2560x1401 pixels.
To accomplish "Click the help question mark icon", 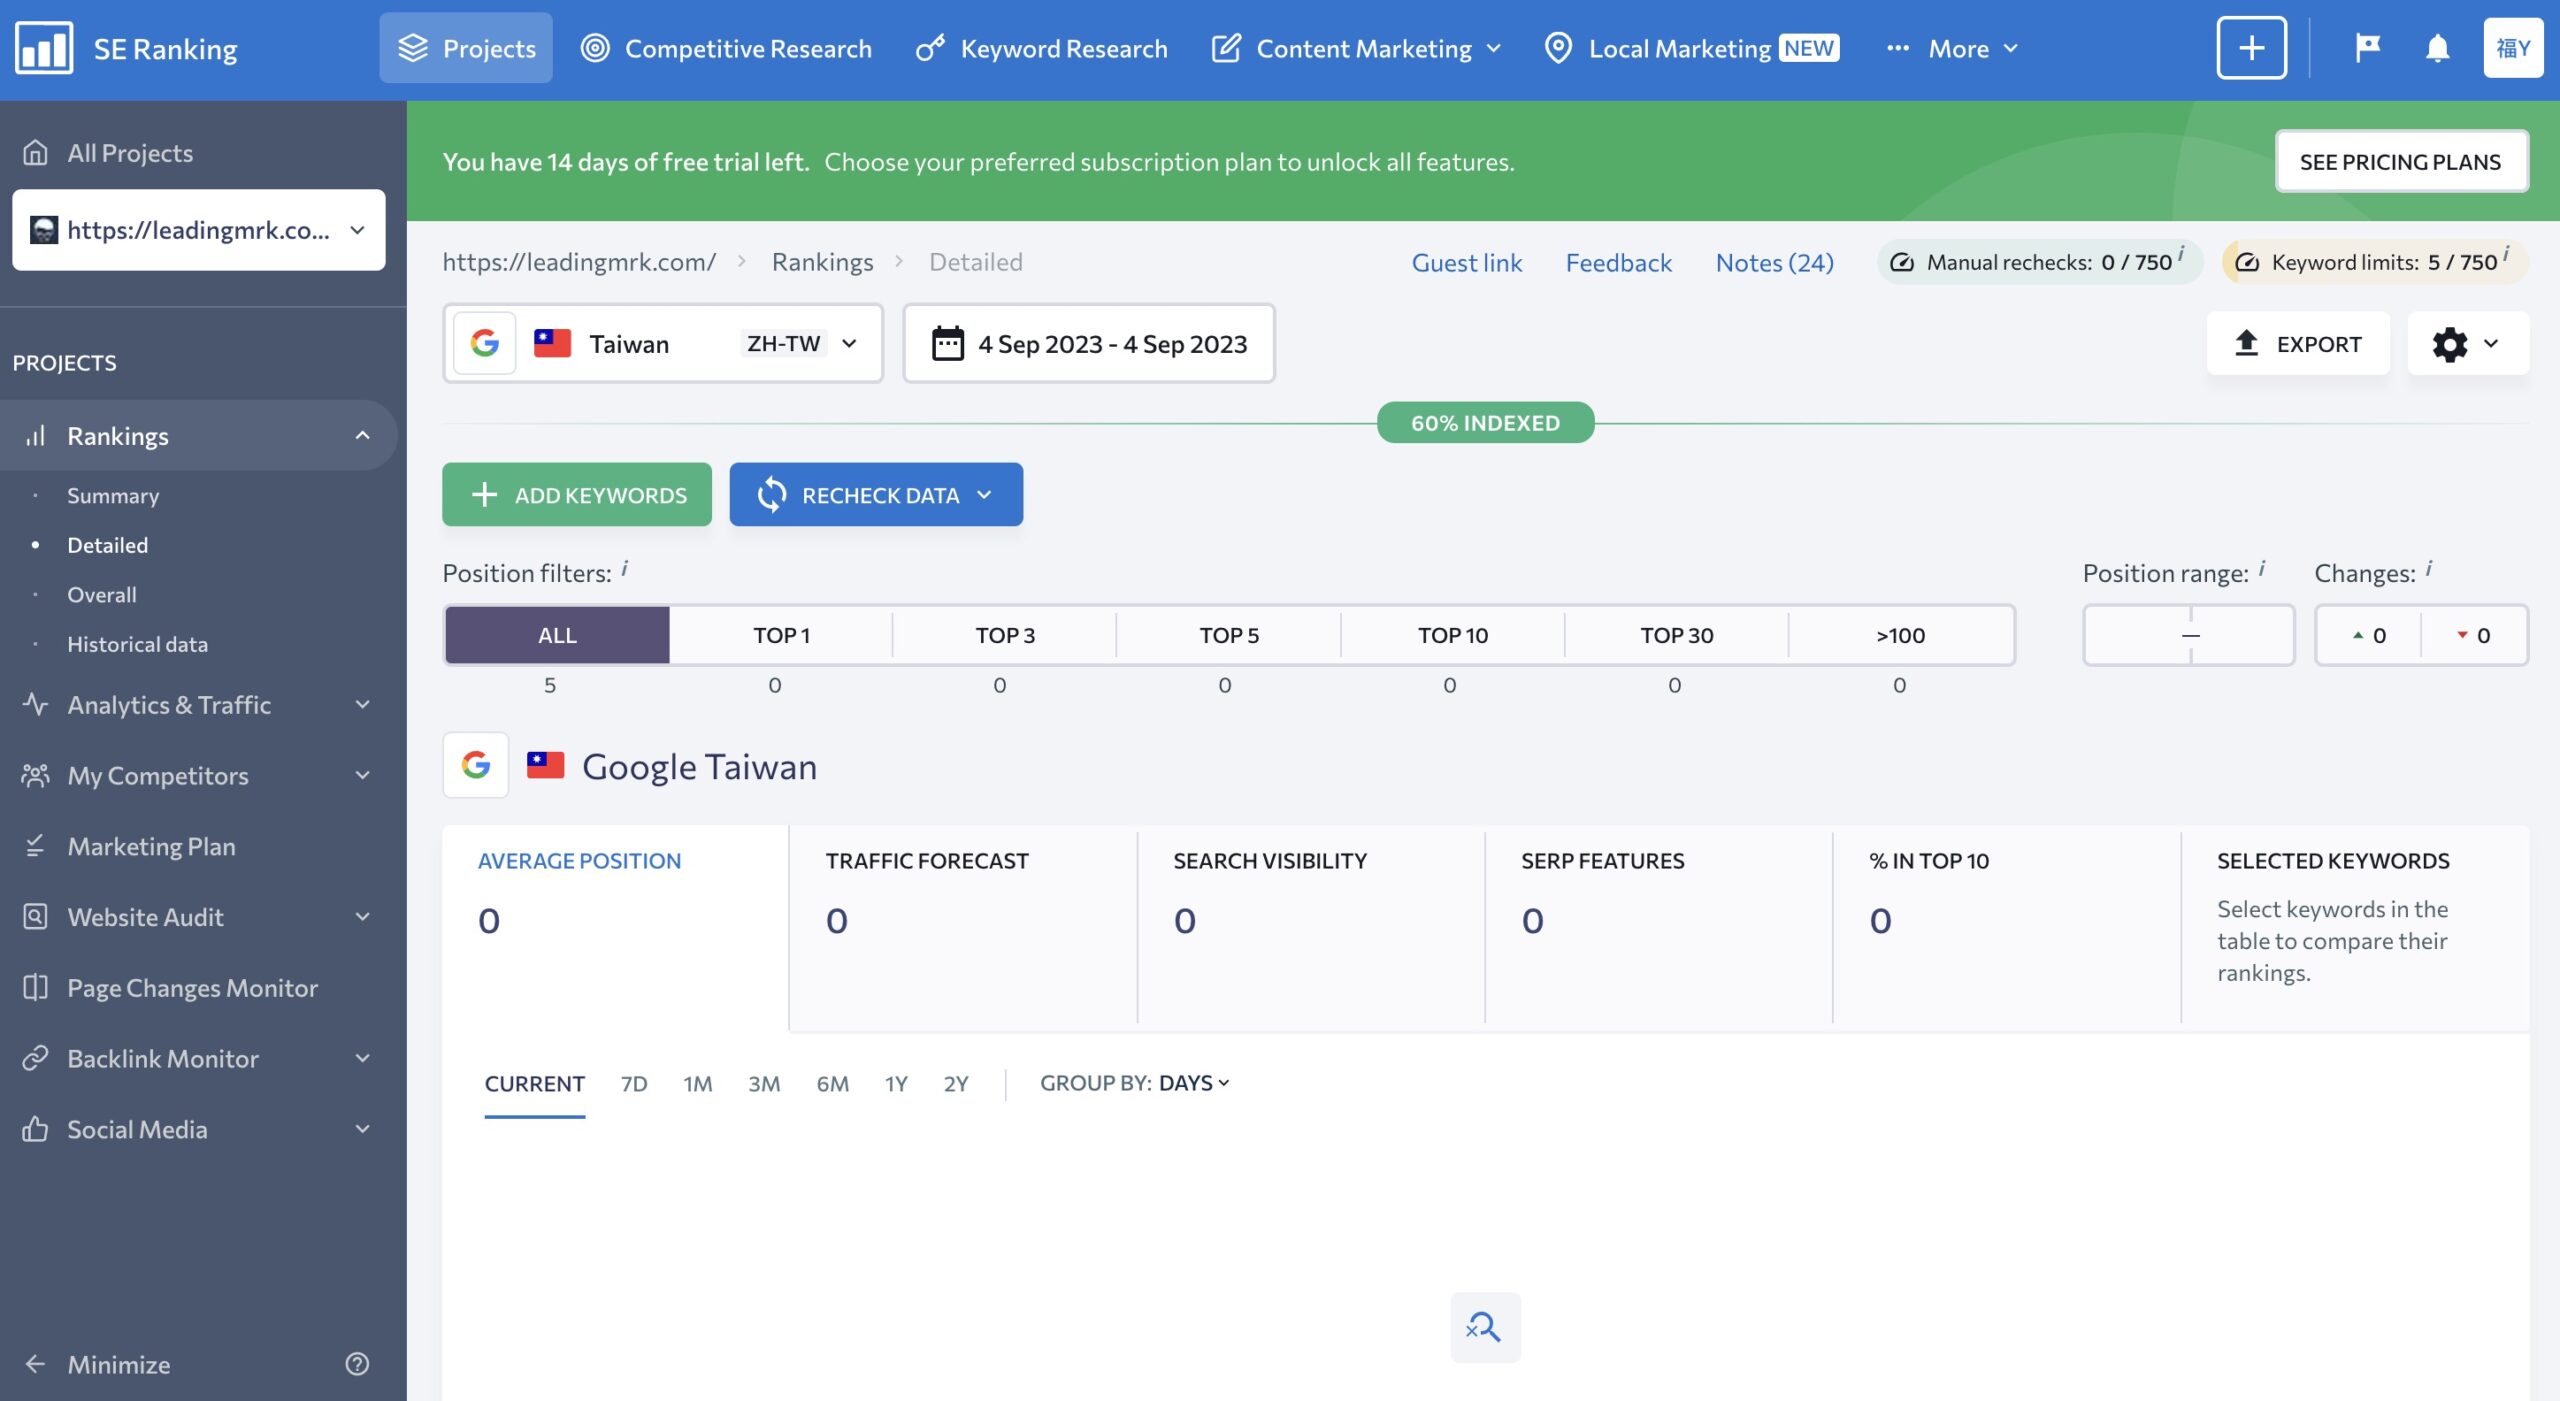I will tap(357, 1364).
